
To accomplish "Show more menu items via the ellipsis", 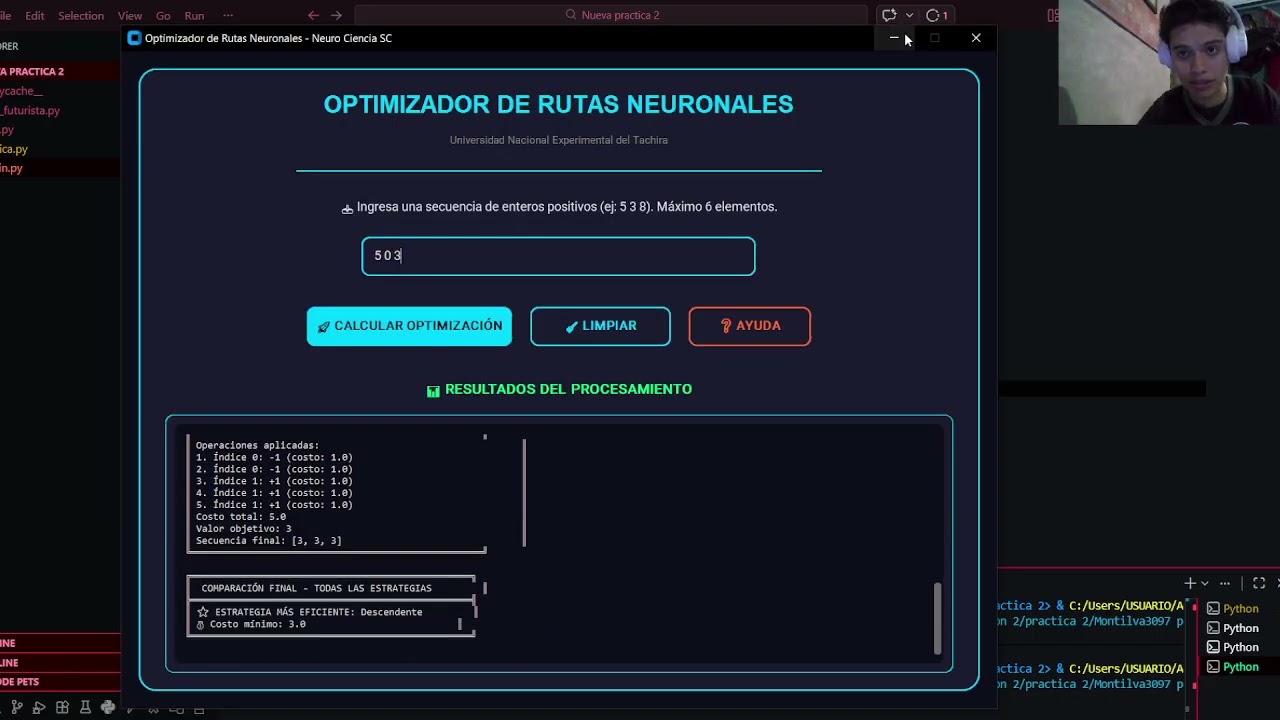I will 228,15.
